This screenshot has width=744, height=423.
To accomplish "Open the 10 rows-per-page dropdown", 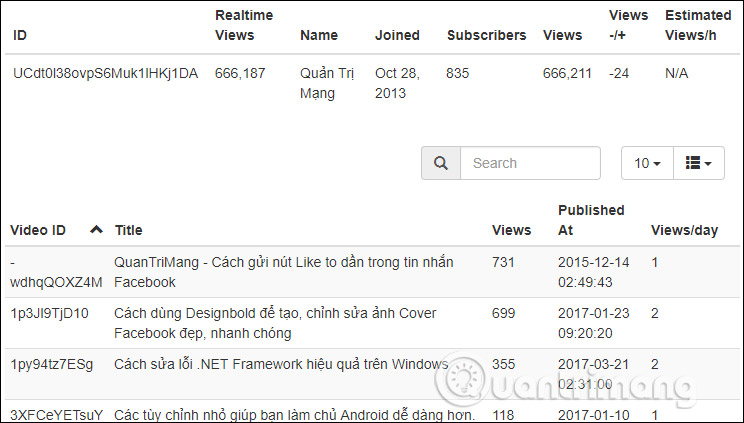I will click(x=647, y=163).
